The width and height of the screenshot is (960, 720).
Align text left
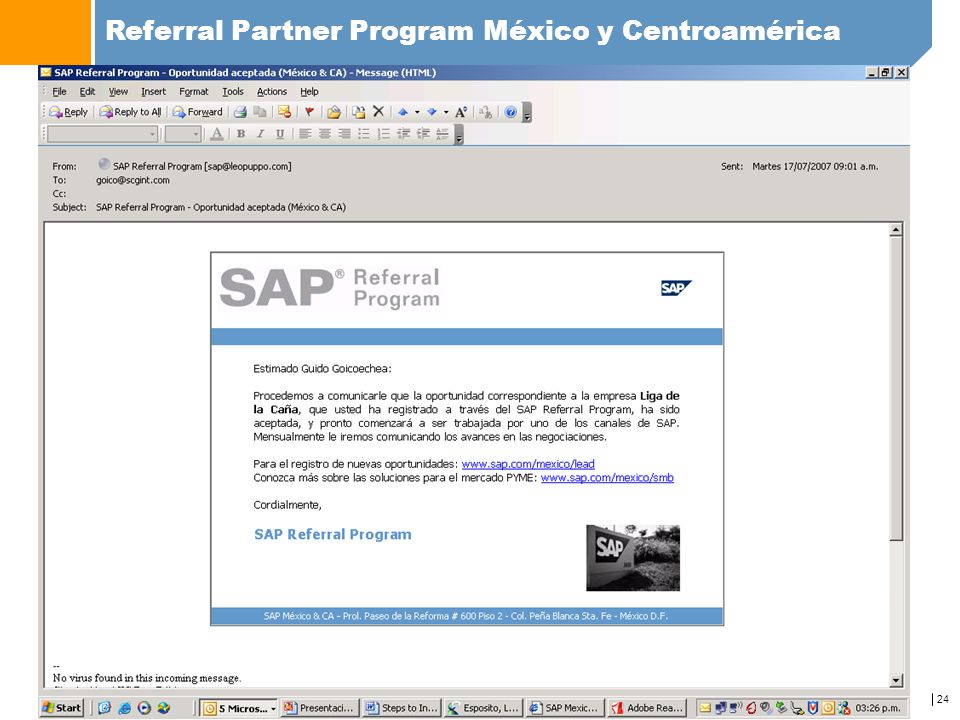pyautogui.click(x=305, y=134)
